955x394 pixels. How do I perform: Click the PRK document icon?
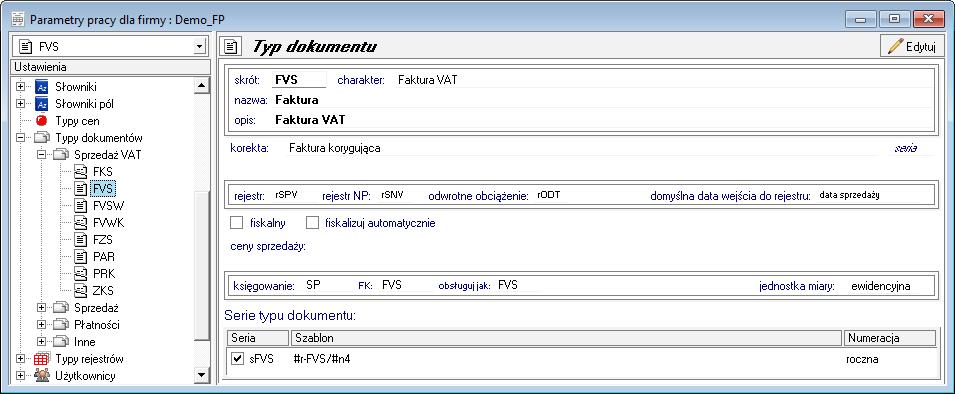(x=81, y=274)
